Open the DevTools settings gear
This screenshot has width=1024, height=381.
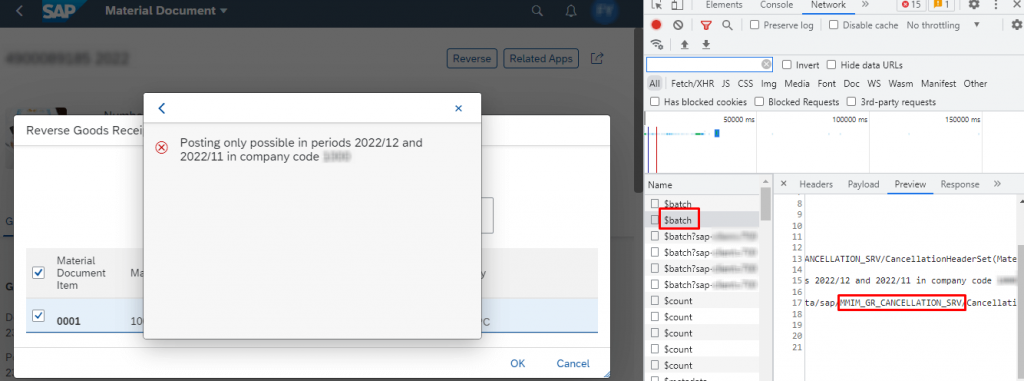tap(974, 5)
